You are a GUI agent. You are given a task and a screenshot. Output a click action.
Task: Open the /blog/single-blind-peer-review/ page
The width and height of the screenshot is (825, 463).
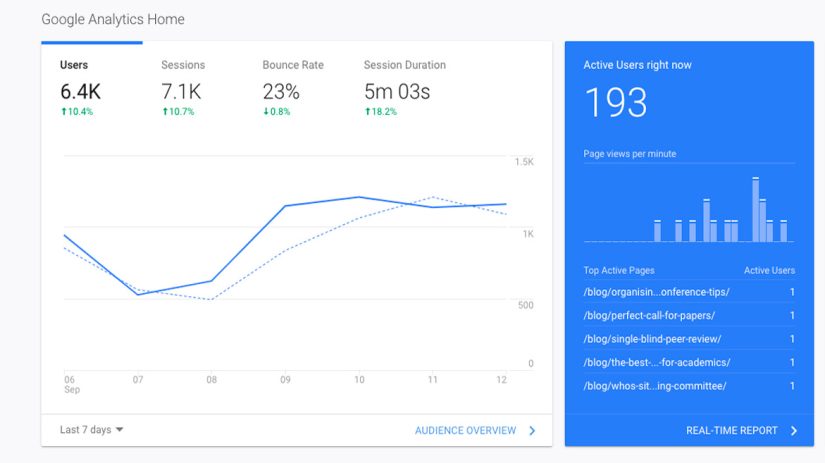tap(651, 339)
